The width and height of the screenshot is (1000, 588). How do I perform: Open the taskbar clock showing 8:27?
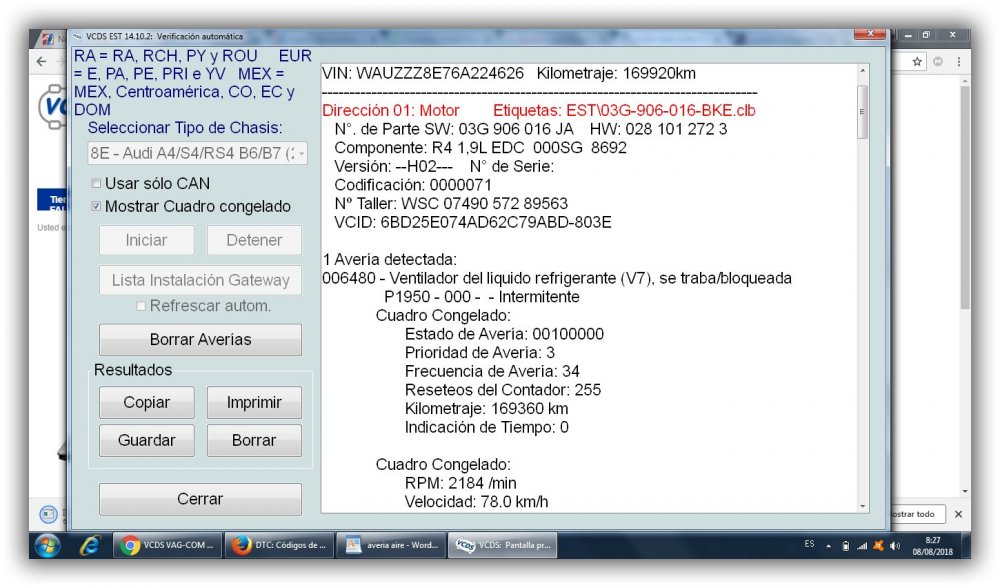point(932,546)
